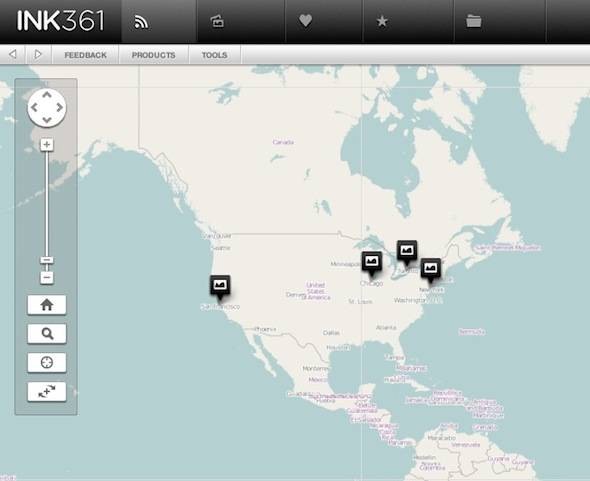Open the photo marker at New York
This screenshot has width=590, height=481.
pyautogui.click(x=430, y=269)
